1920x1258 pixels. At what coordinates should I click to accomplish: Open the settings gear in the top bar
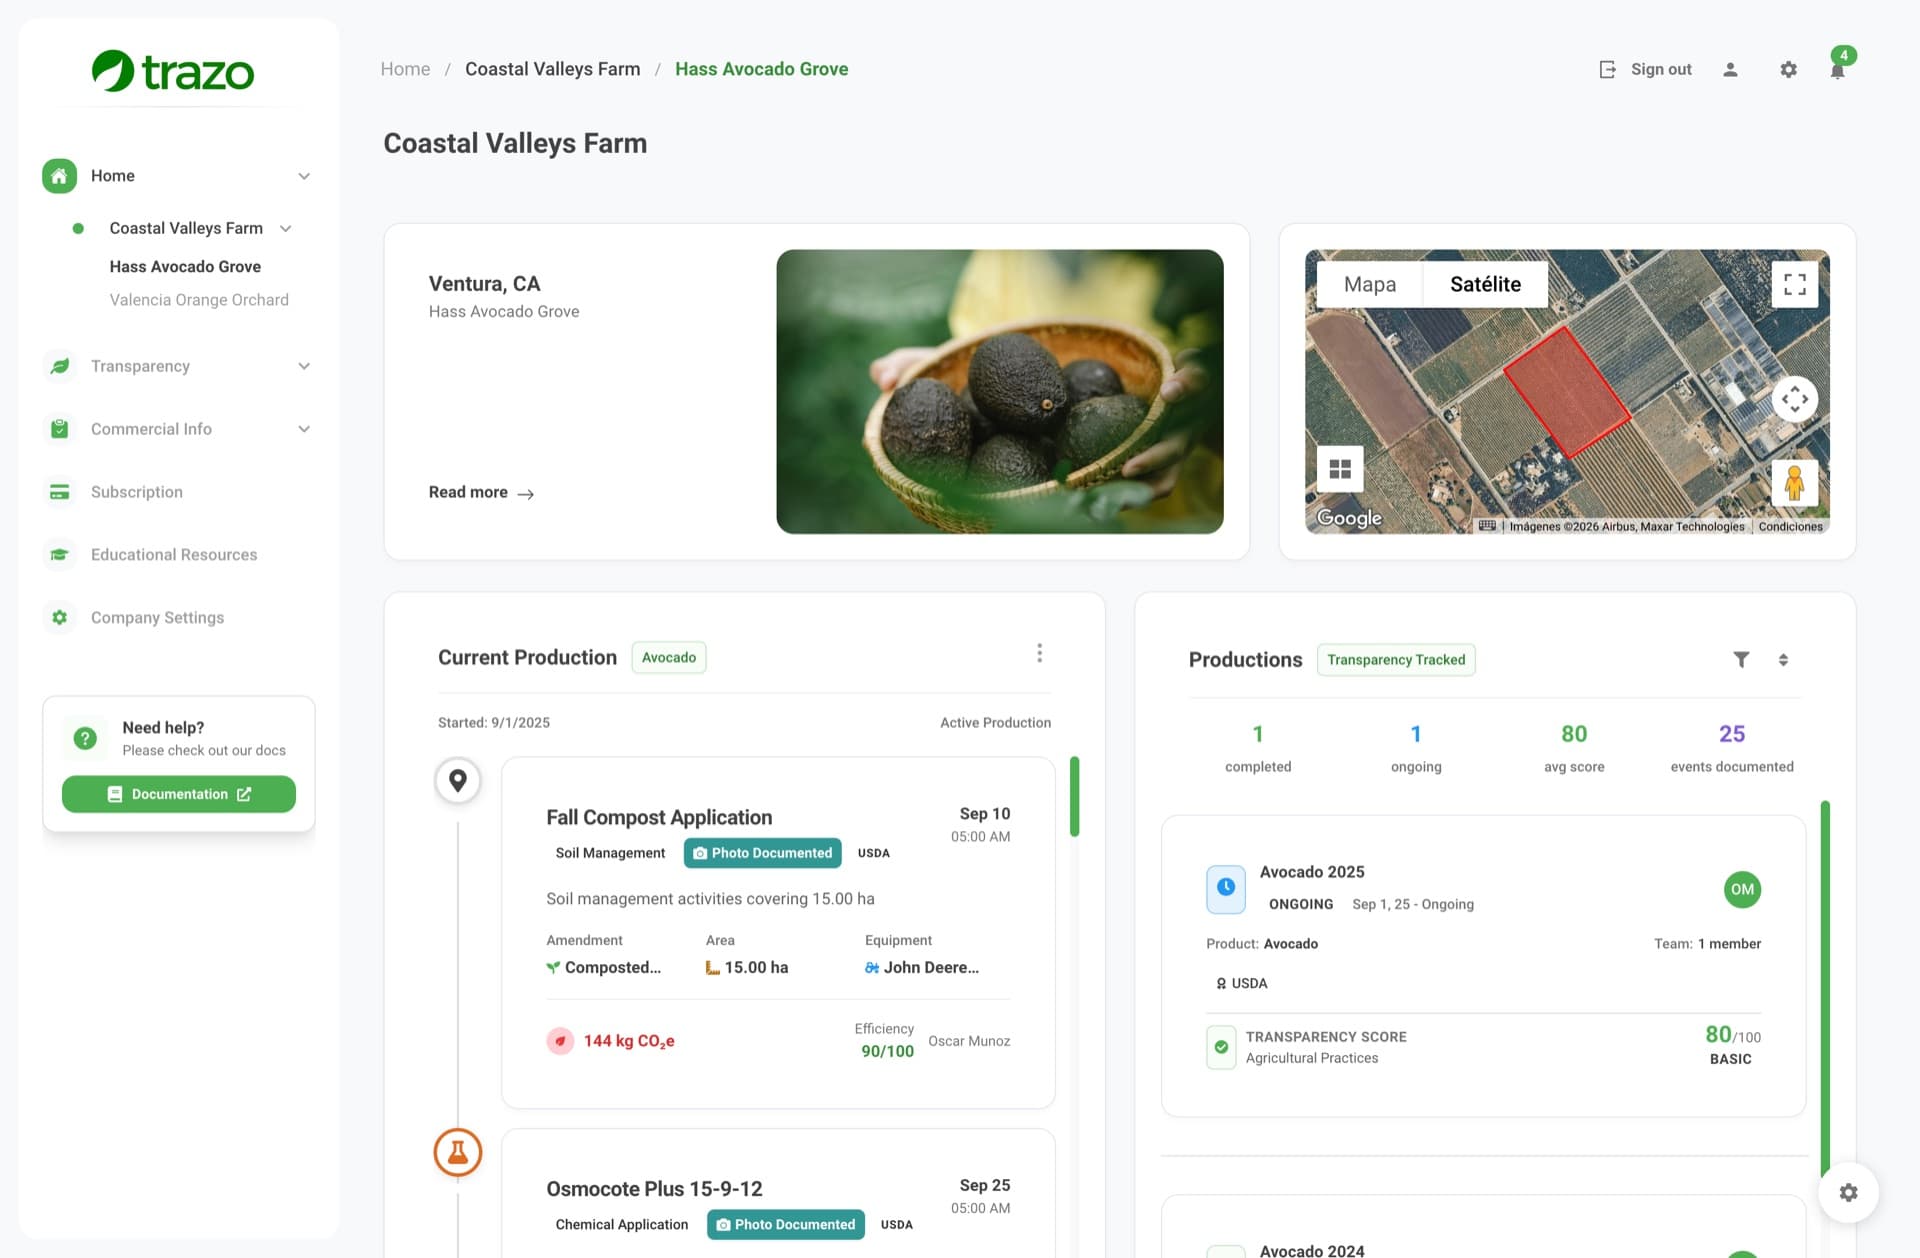pyautogui.click(x=1789, y=69)
